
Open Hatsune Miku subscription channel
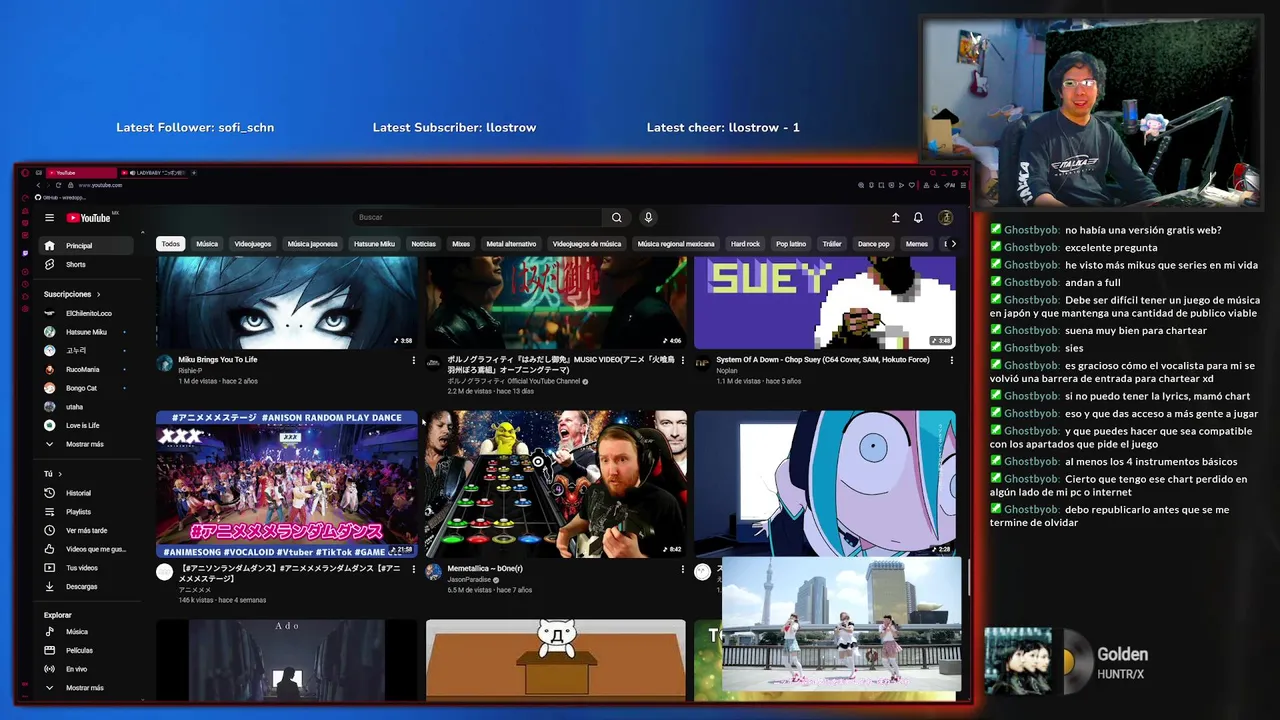[86, 332]
